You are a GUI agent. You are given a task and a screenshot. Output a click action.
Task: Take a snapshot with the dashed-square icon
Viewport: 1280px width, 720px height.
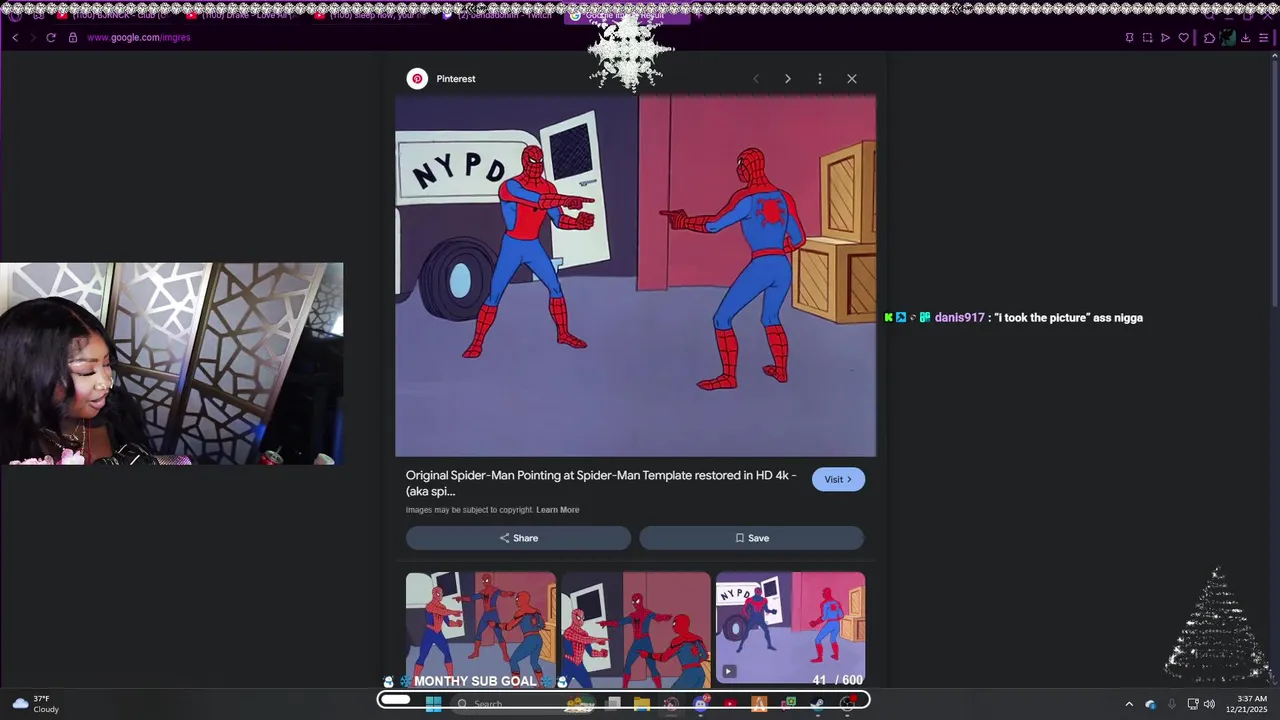1148,38
